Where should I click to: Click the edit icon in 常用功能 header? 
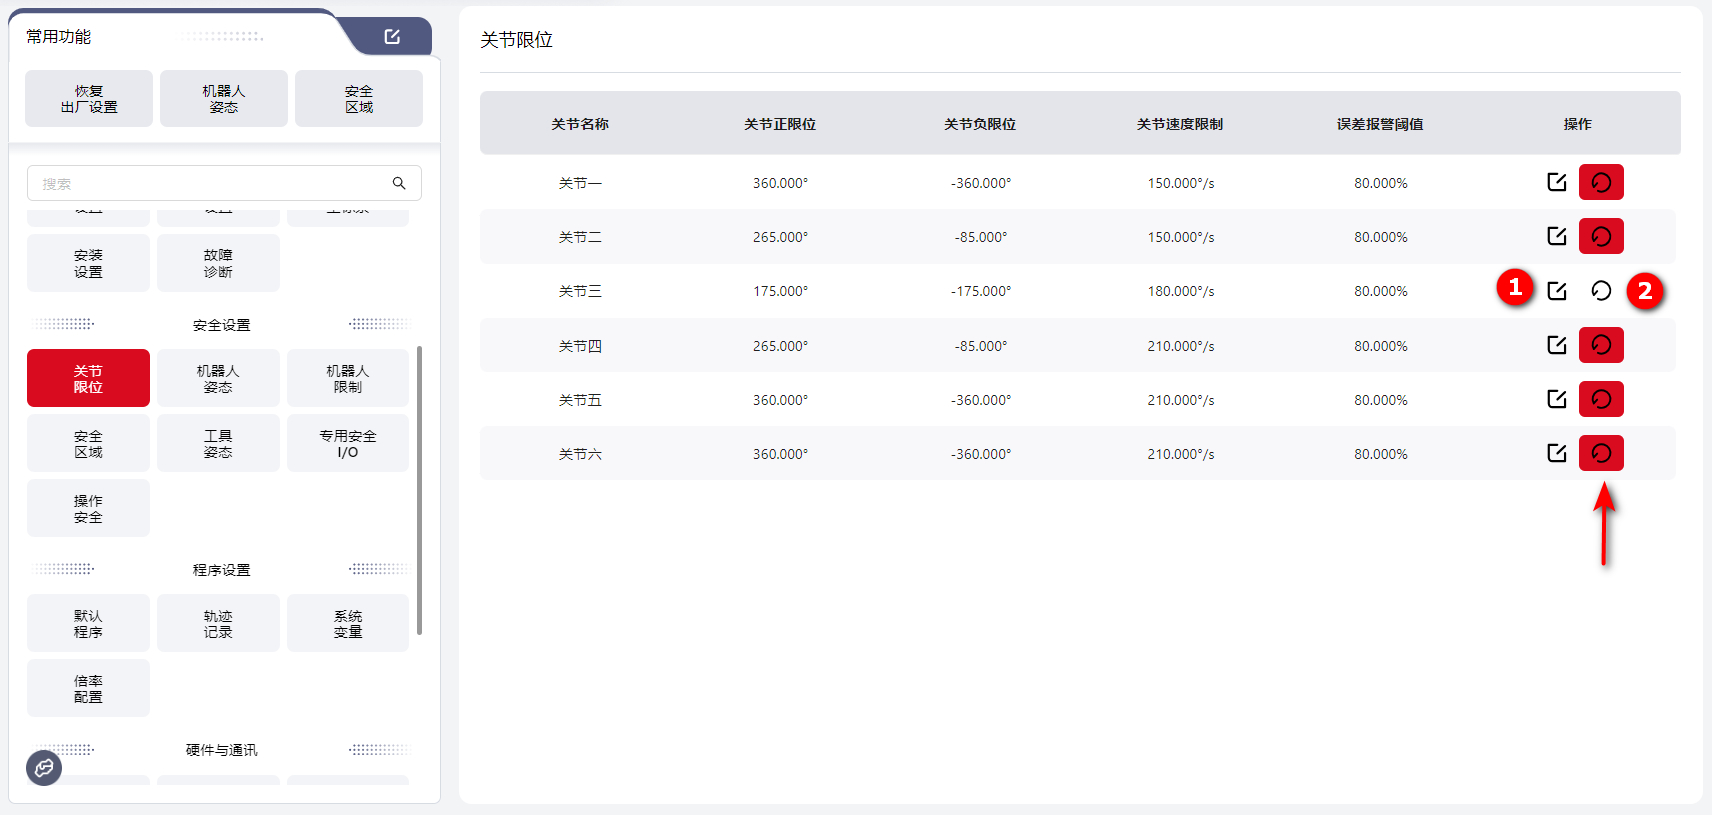point(392,37)
